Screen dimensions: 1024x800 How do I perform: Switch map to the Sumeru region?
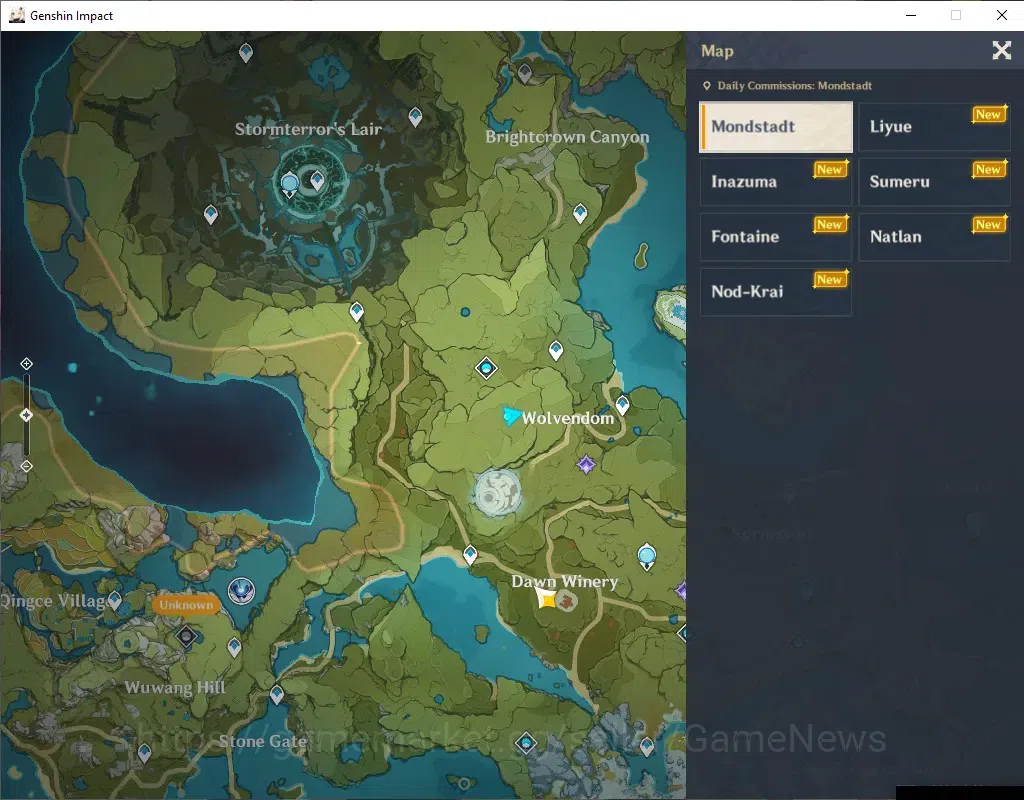tap(935, 182)
